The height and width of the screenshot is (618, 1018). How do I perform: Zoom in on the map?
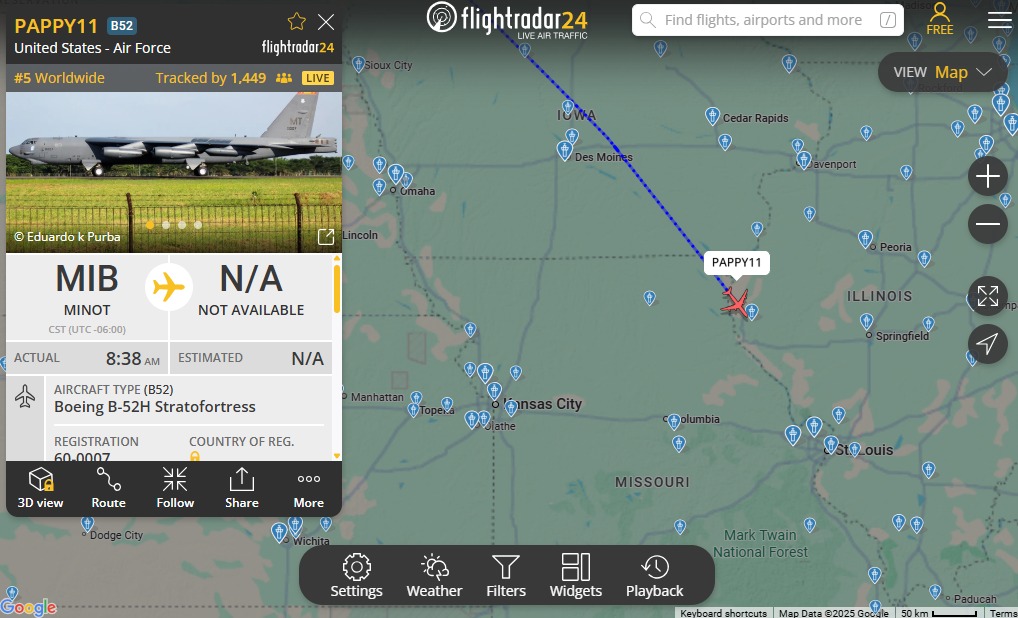pyautogui.click(x=987, y=176)
